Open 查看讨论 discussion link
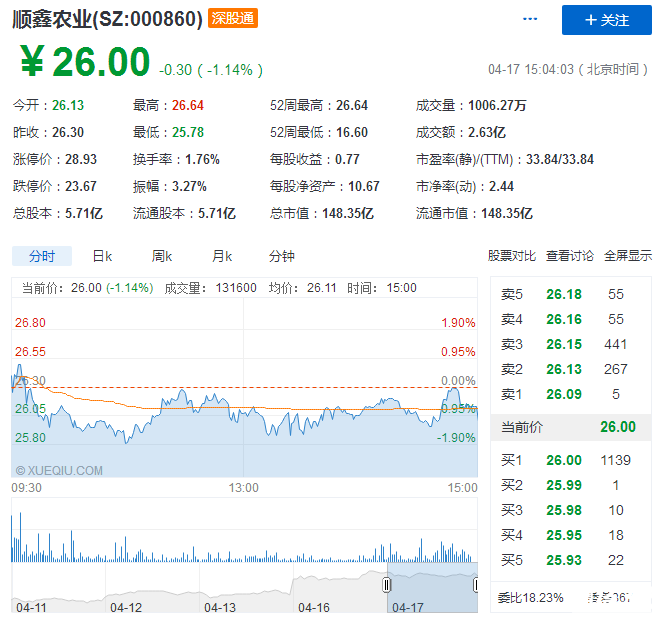667x628 pixels. (570, 256)
